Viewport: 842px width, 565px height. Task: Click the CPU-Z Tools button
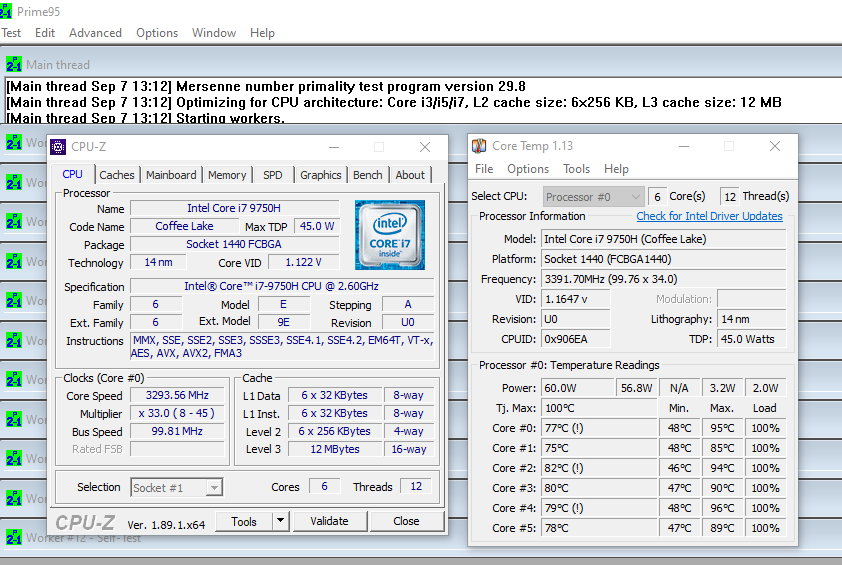pos(244,521)
